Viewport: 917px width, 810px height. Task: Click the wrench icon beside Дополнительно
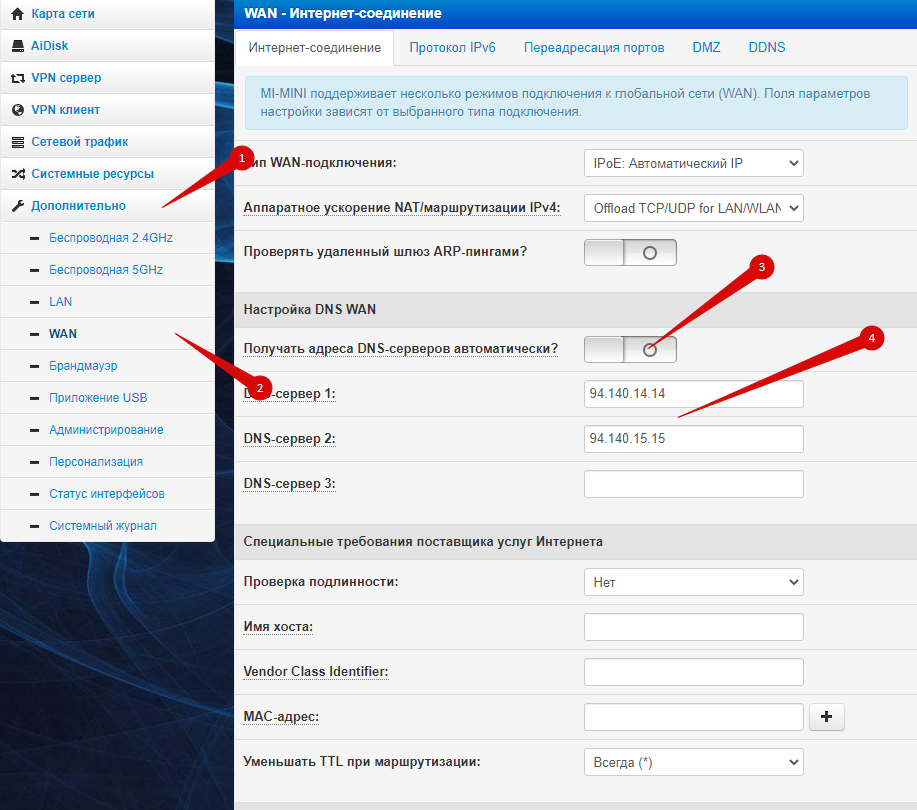pyautogui.click(x=18, y=206)
